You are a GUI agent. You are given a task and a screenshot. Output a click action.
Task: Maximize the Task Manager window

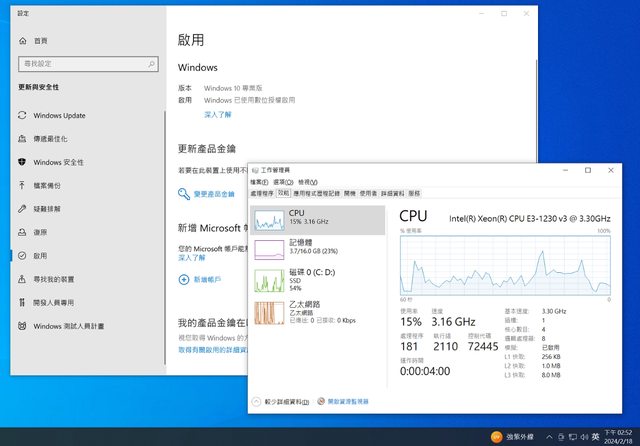pyautogui.click(x=588, y=170)
